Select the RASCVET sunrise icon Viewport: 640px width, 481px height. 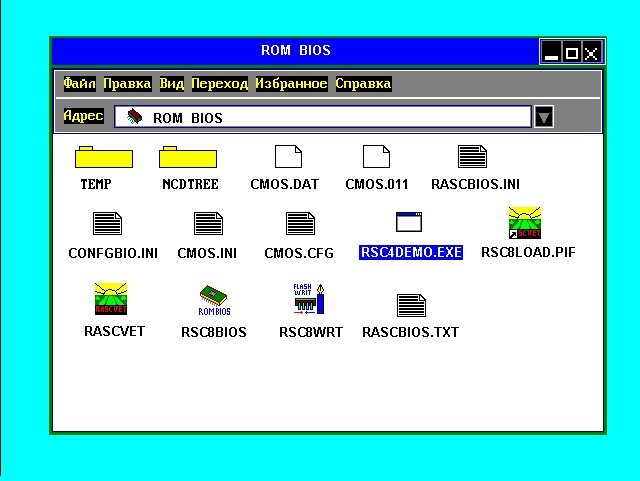point(111,298)
